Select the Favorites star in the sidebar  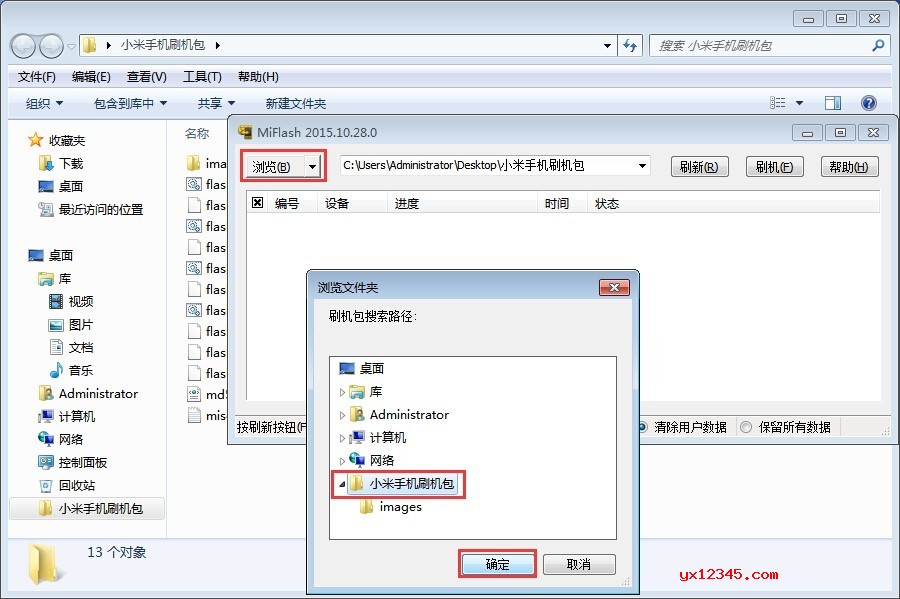[x=36, y=140]
